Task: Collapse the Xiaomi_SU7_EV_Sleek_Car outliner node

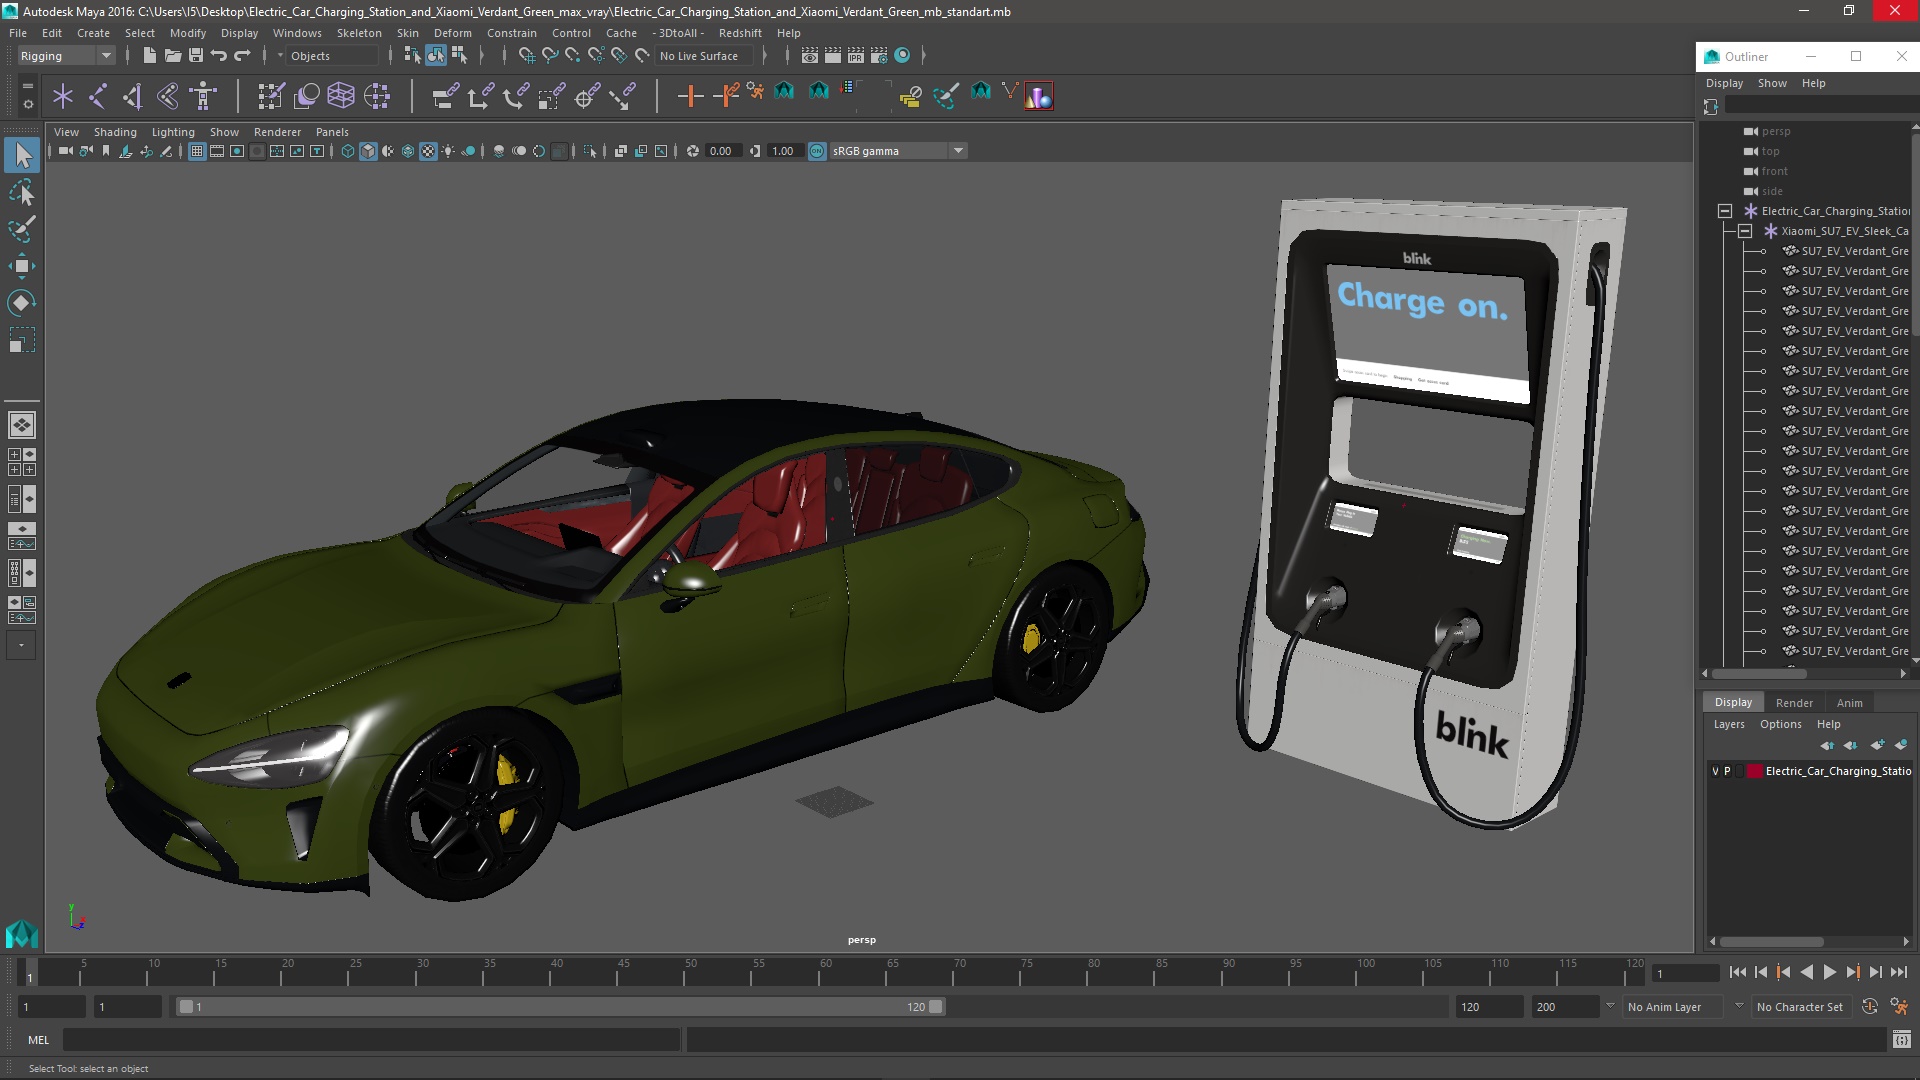Action: [x=1745, y=231]
